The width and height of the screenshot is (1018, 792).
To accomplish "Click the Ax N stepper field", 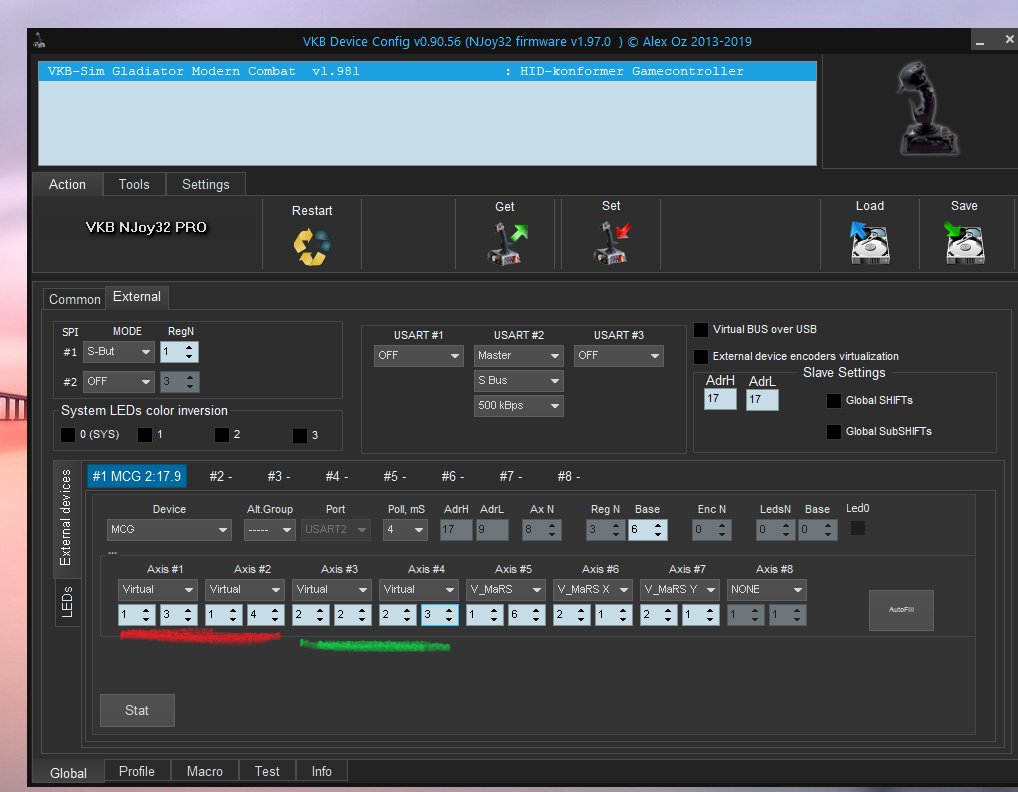I will coord(541,530).
